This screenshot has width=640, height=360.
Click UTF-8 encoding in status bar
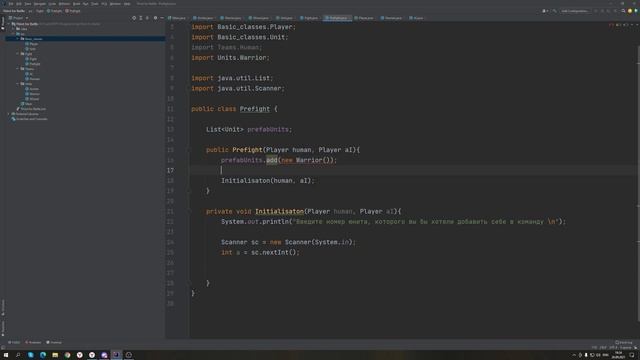tap(613, 348)
